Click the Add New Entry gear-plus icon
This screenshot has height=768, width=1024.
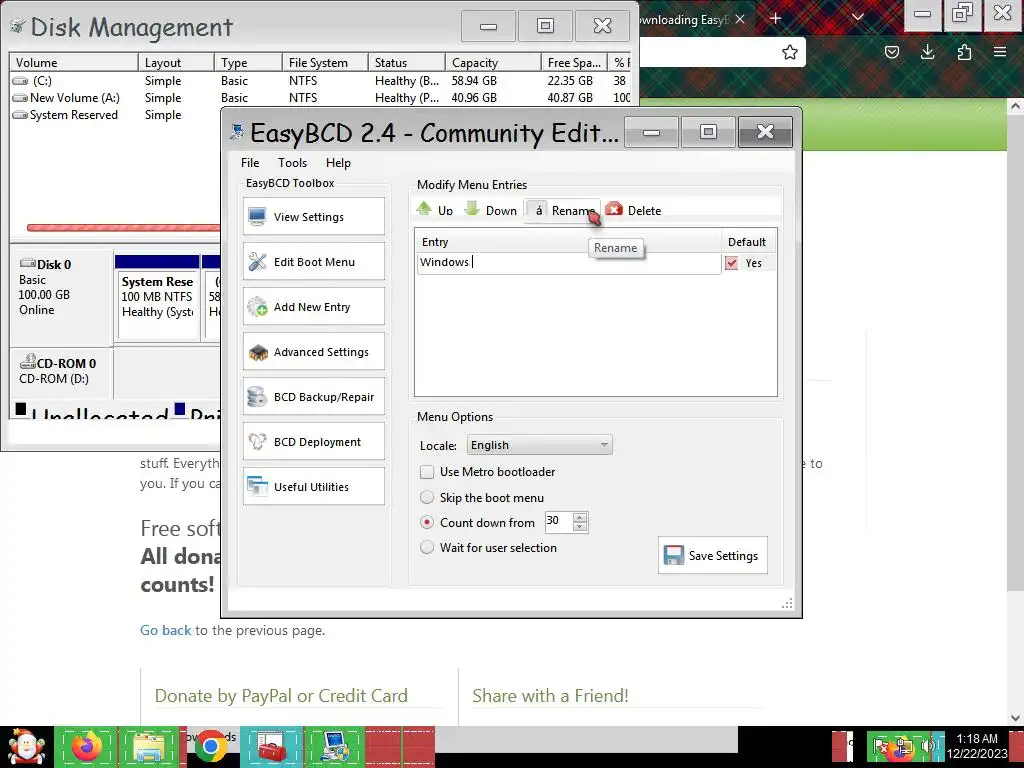click(257, 306)
